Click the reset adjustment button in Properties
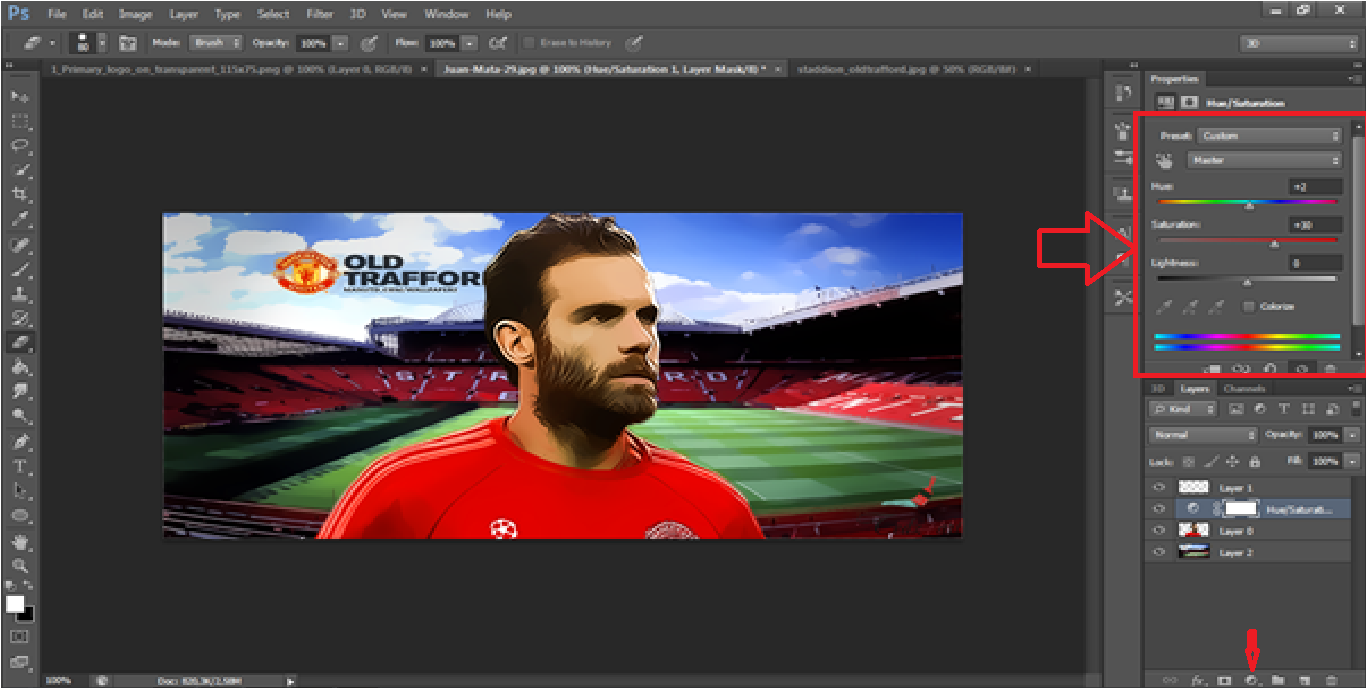Image resolution: width=1366 pixels, height=688 pixels. 1271,369
